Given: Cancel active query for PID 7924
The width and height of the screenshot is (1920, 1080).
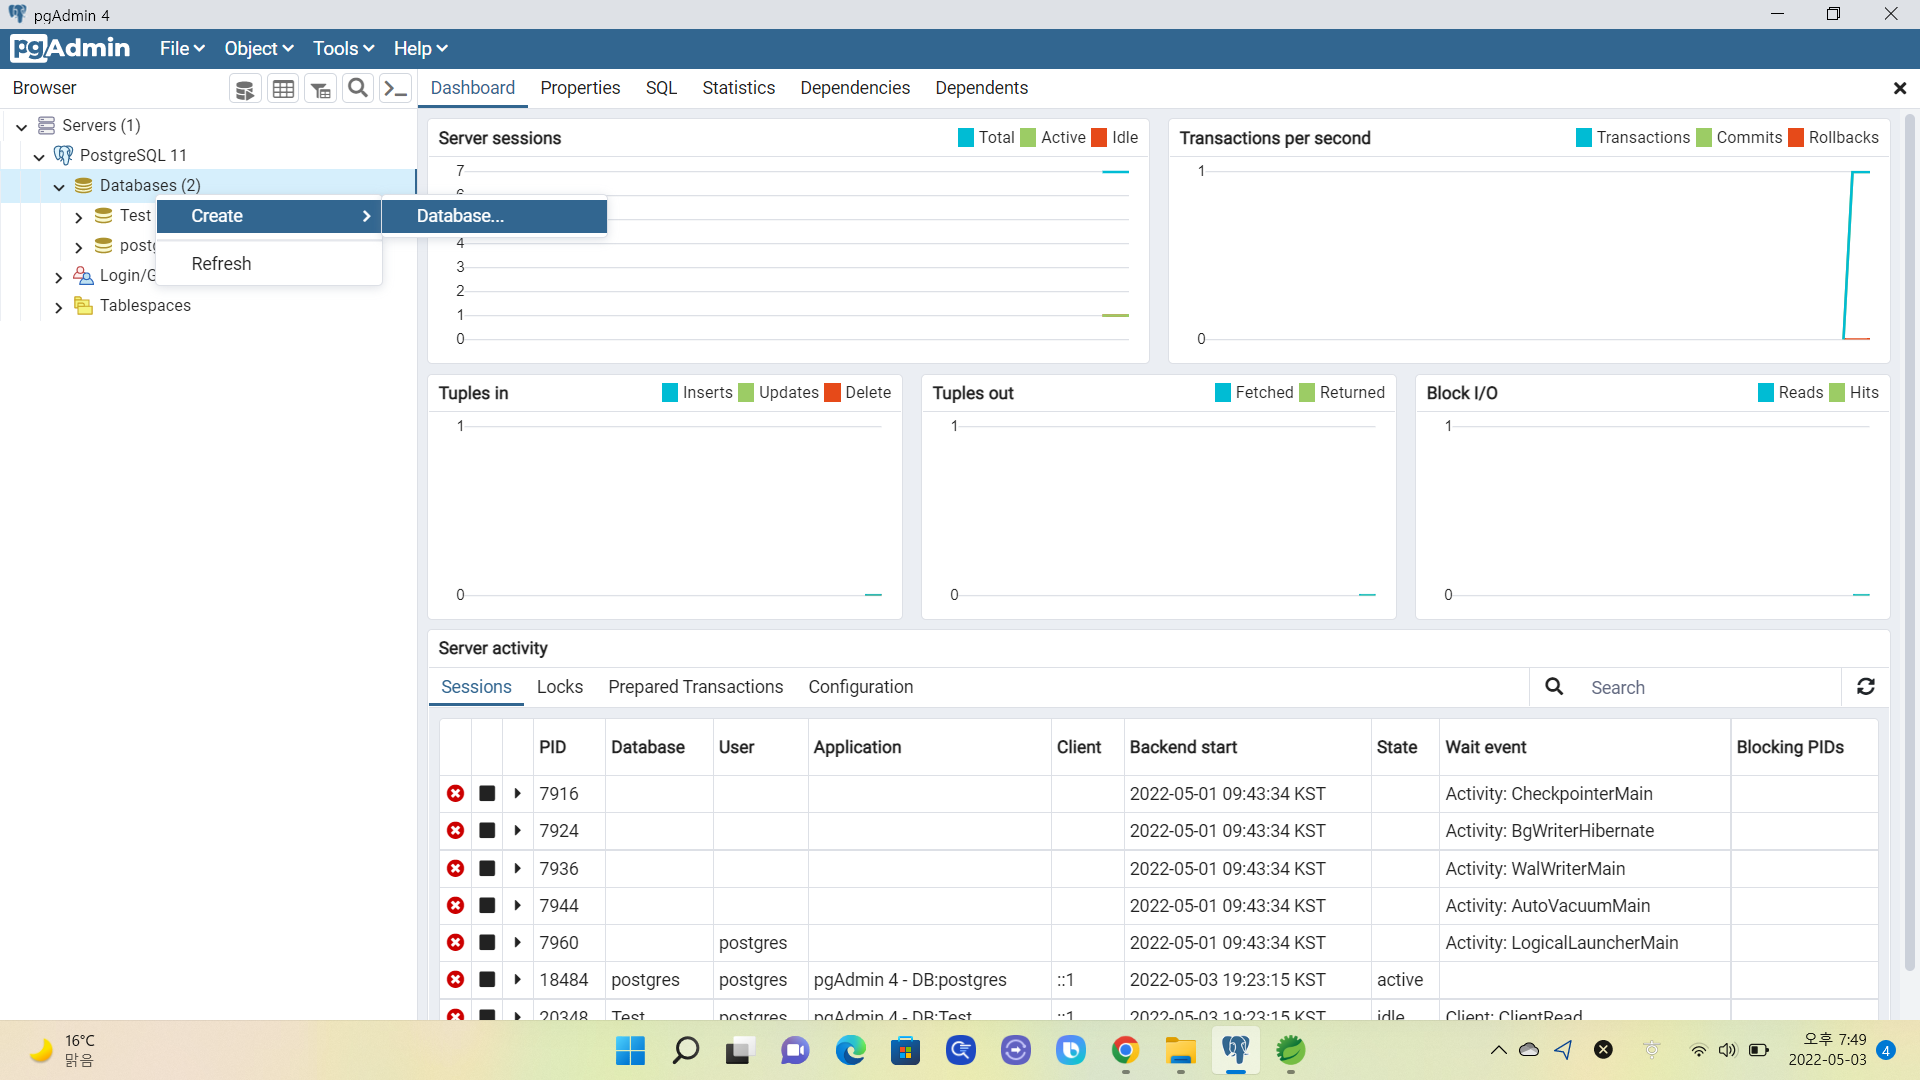Looking at the screenshot, I should coord(487,831).
